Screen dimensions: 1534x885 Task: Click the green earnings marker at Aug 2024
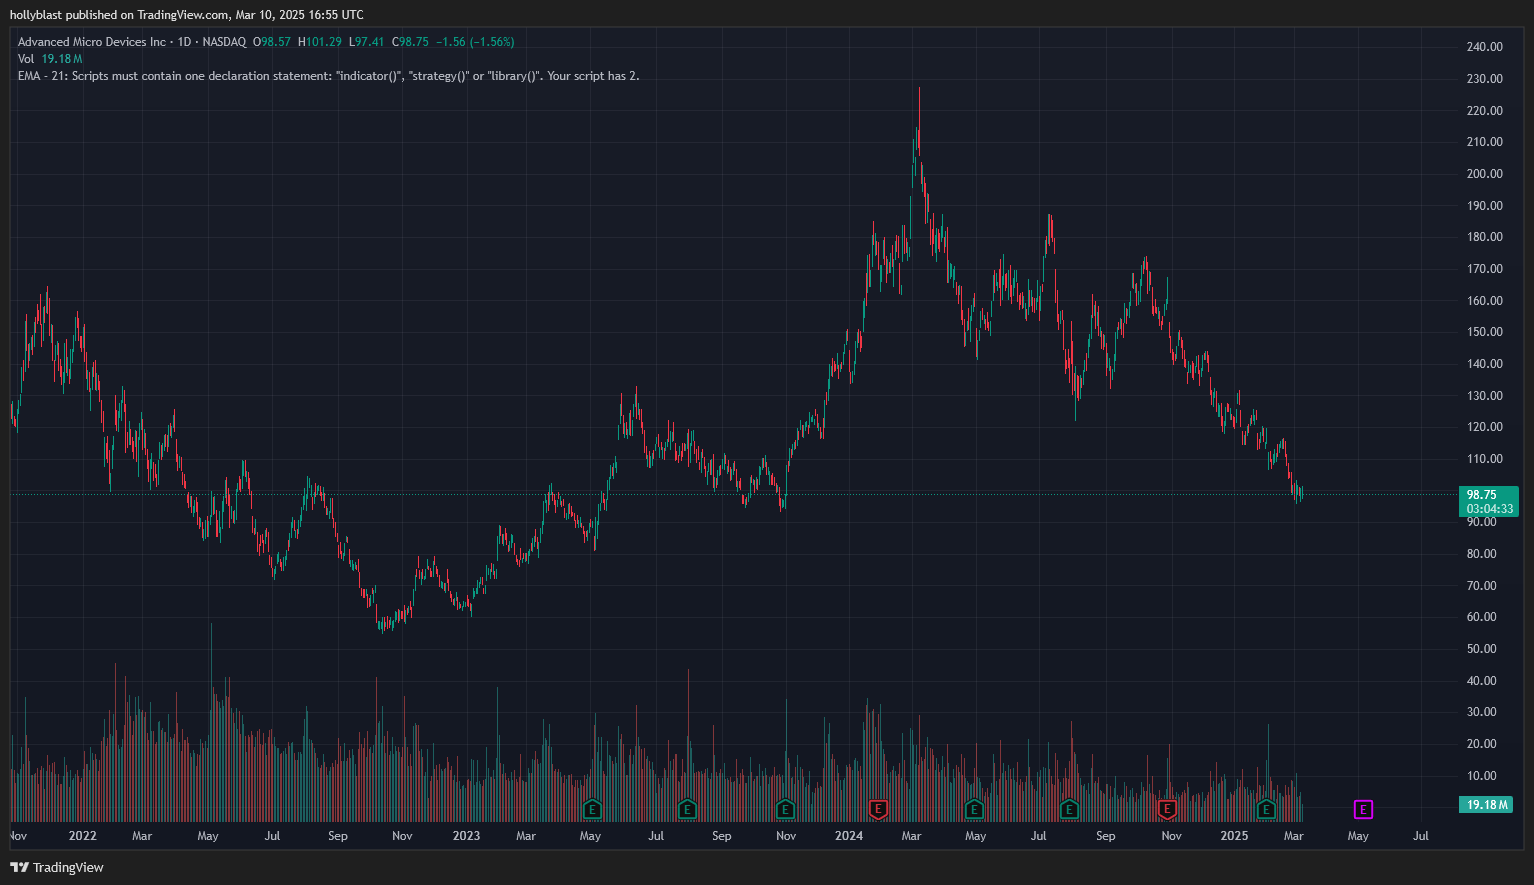(x=1069, y=809)
